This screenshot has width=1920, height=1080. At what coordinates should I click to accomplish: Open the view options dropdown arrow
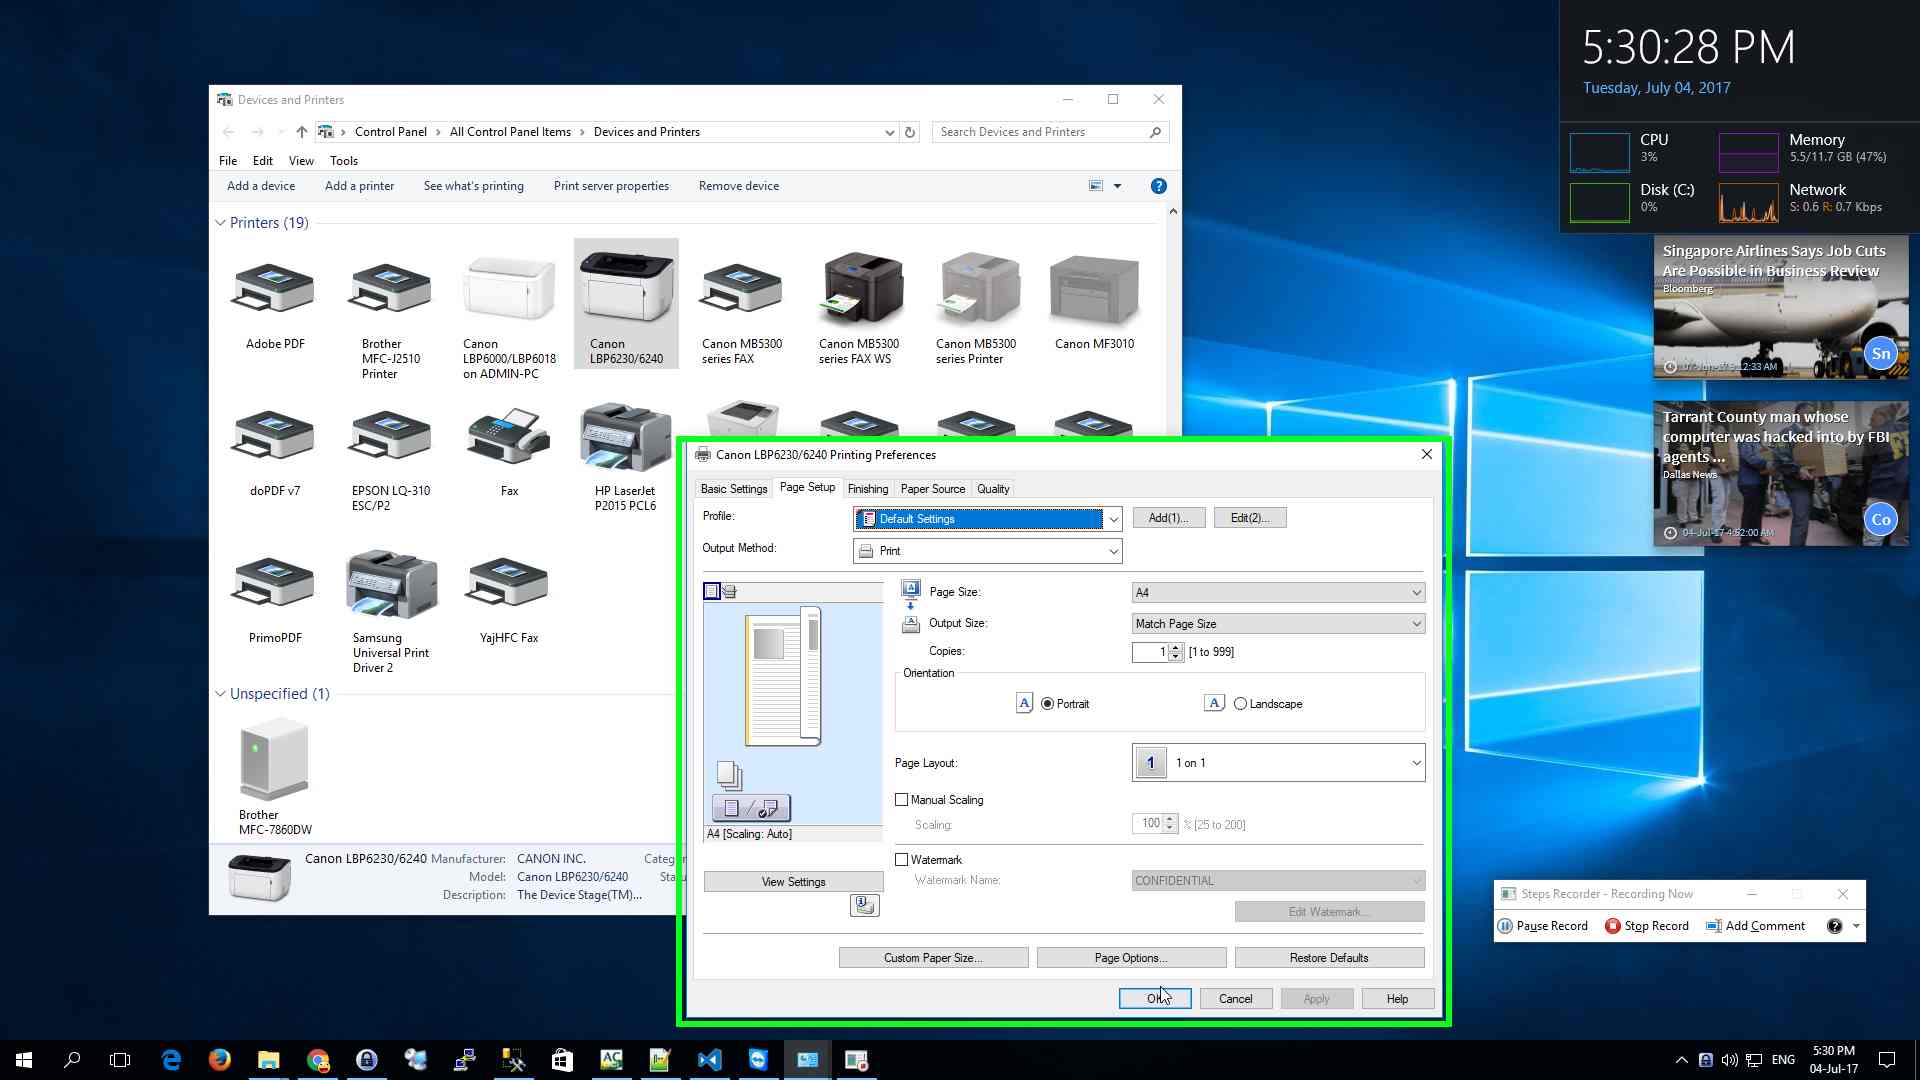tap(1117, 186)
